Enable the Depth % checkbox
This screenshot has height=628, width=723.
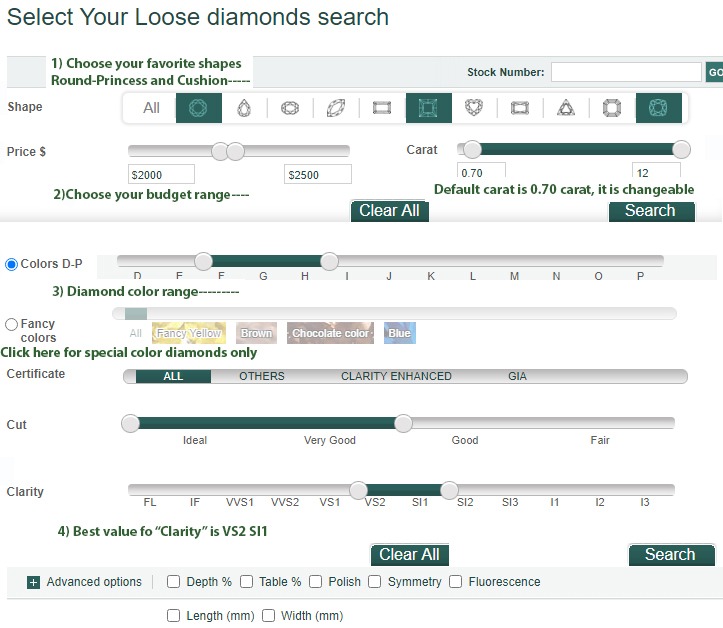(173, 581)
